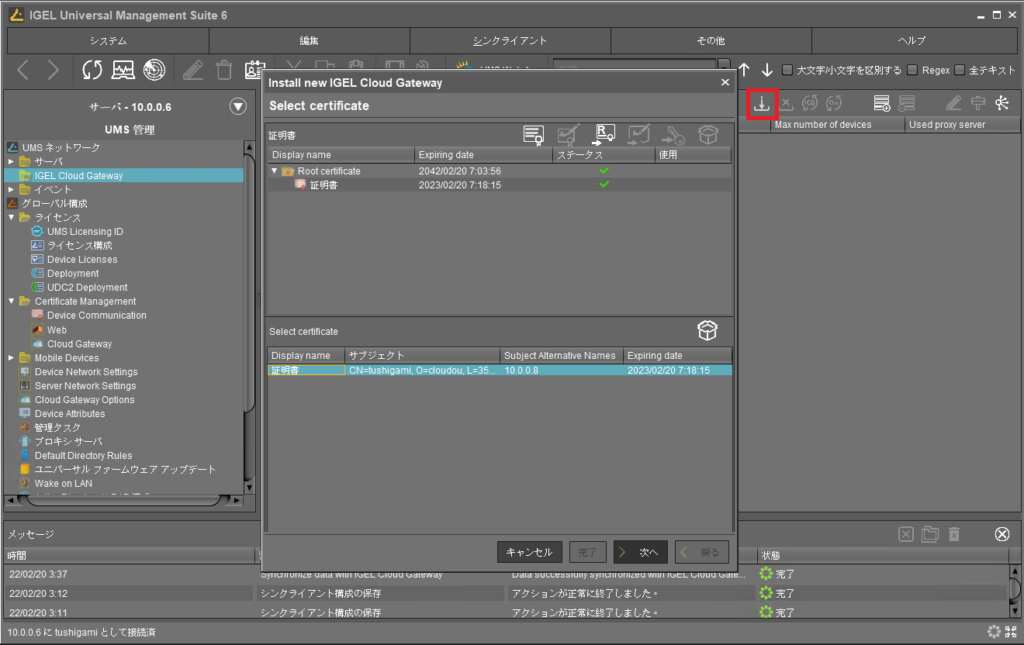Viewport: 1024px width, 645px height.
Task: Click the forward navigation arrow in toolbar
Action: pos(53,70)
